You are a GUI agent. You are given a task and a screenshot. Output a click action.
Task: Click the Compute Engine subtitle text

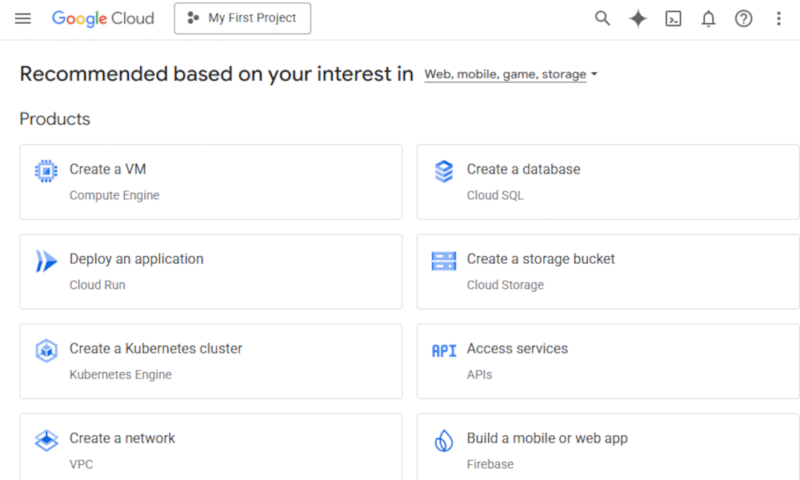point(114,195)
